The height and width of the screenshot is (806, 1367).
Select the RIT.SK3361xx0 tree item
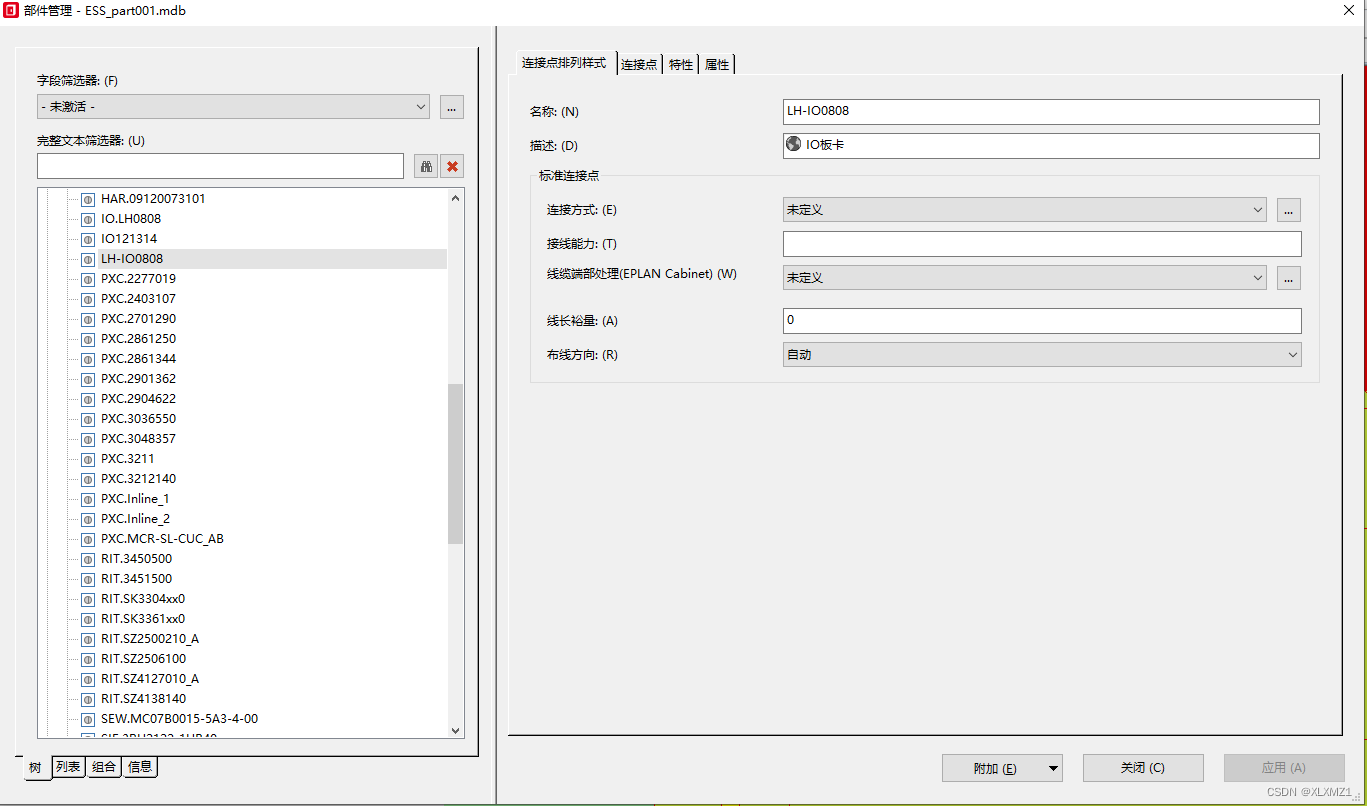[143, 619]
